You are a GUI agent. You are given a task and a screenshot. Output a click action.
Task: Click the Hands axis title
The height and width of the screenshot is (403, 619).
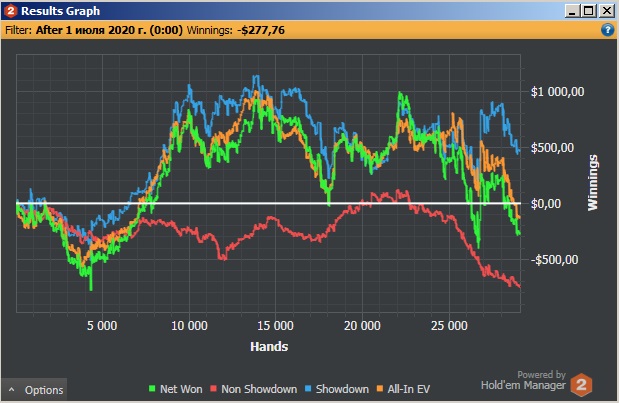coord(269,347)
